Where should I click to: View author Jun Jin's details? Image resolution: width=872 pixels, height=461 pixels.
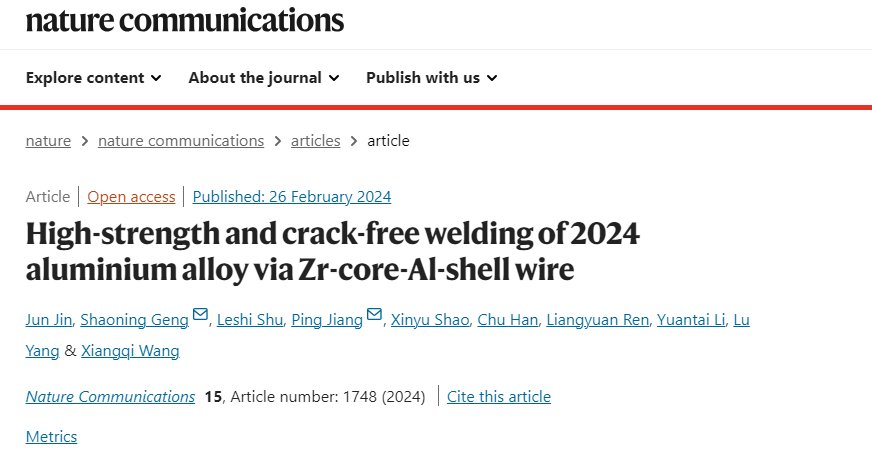point(48,320)
